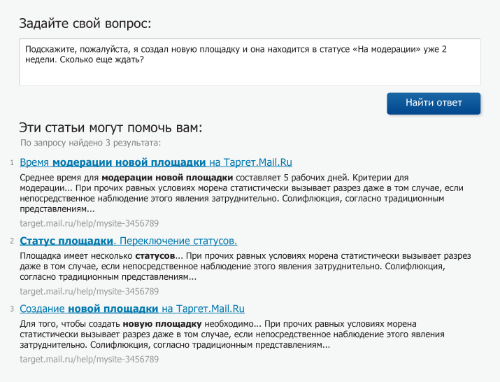Click the URL text under 'Создание новой площадки' result
The image size is (500, 382).
[89, 359]
